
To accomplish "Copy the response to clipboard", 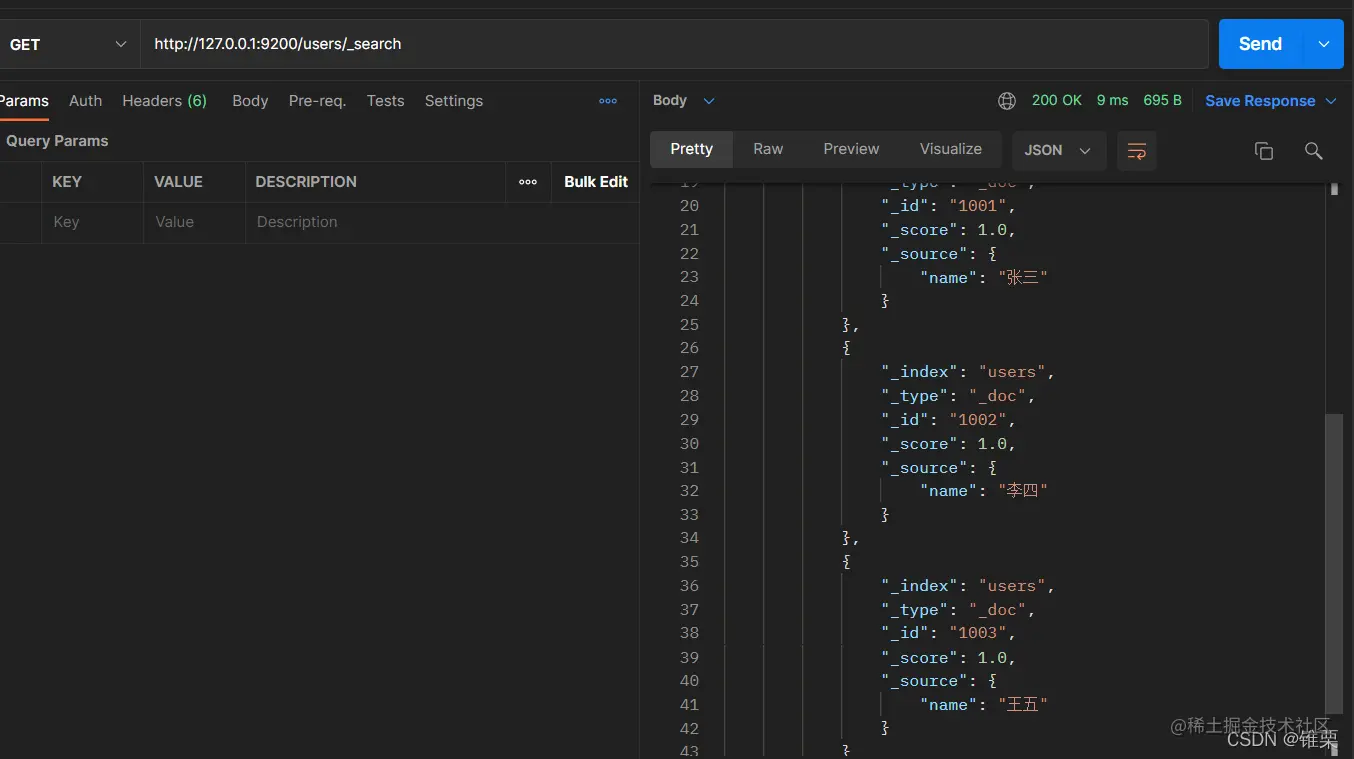I will coord(1264,151).
